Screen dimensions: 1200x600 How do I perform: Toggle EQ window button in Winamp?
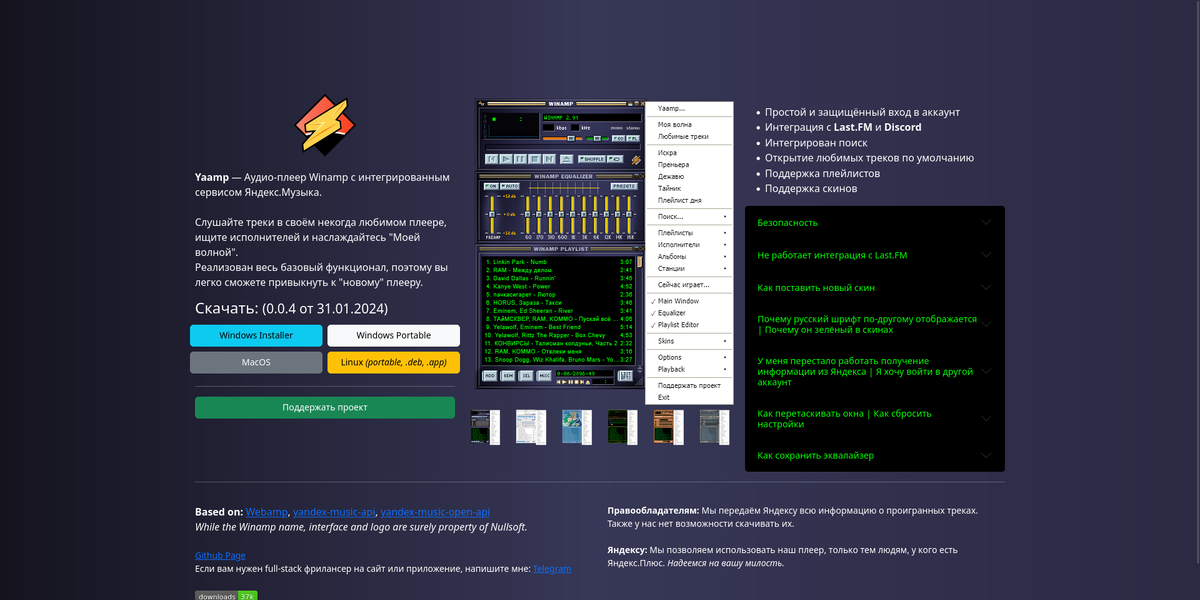618,138
